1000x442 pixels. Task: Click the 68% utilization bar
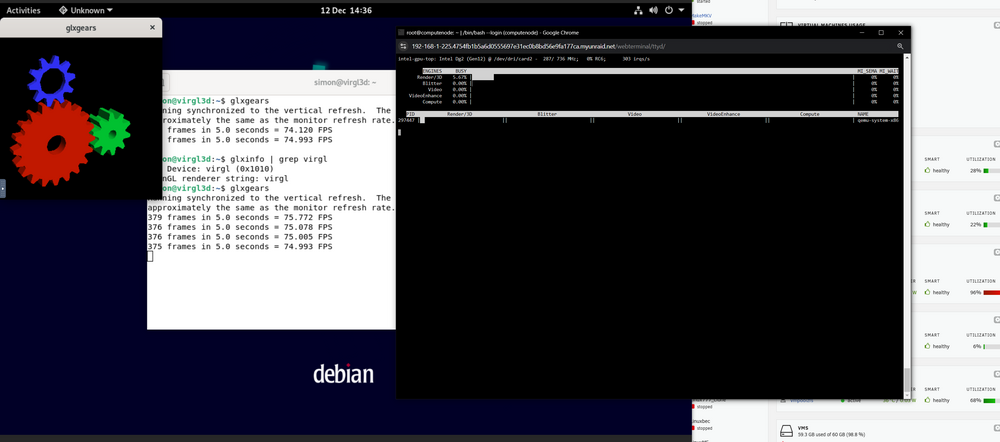point(992,401)
